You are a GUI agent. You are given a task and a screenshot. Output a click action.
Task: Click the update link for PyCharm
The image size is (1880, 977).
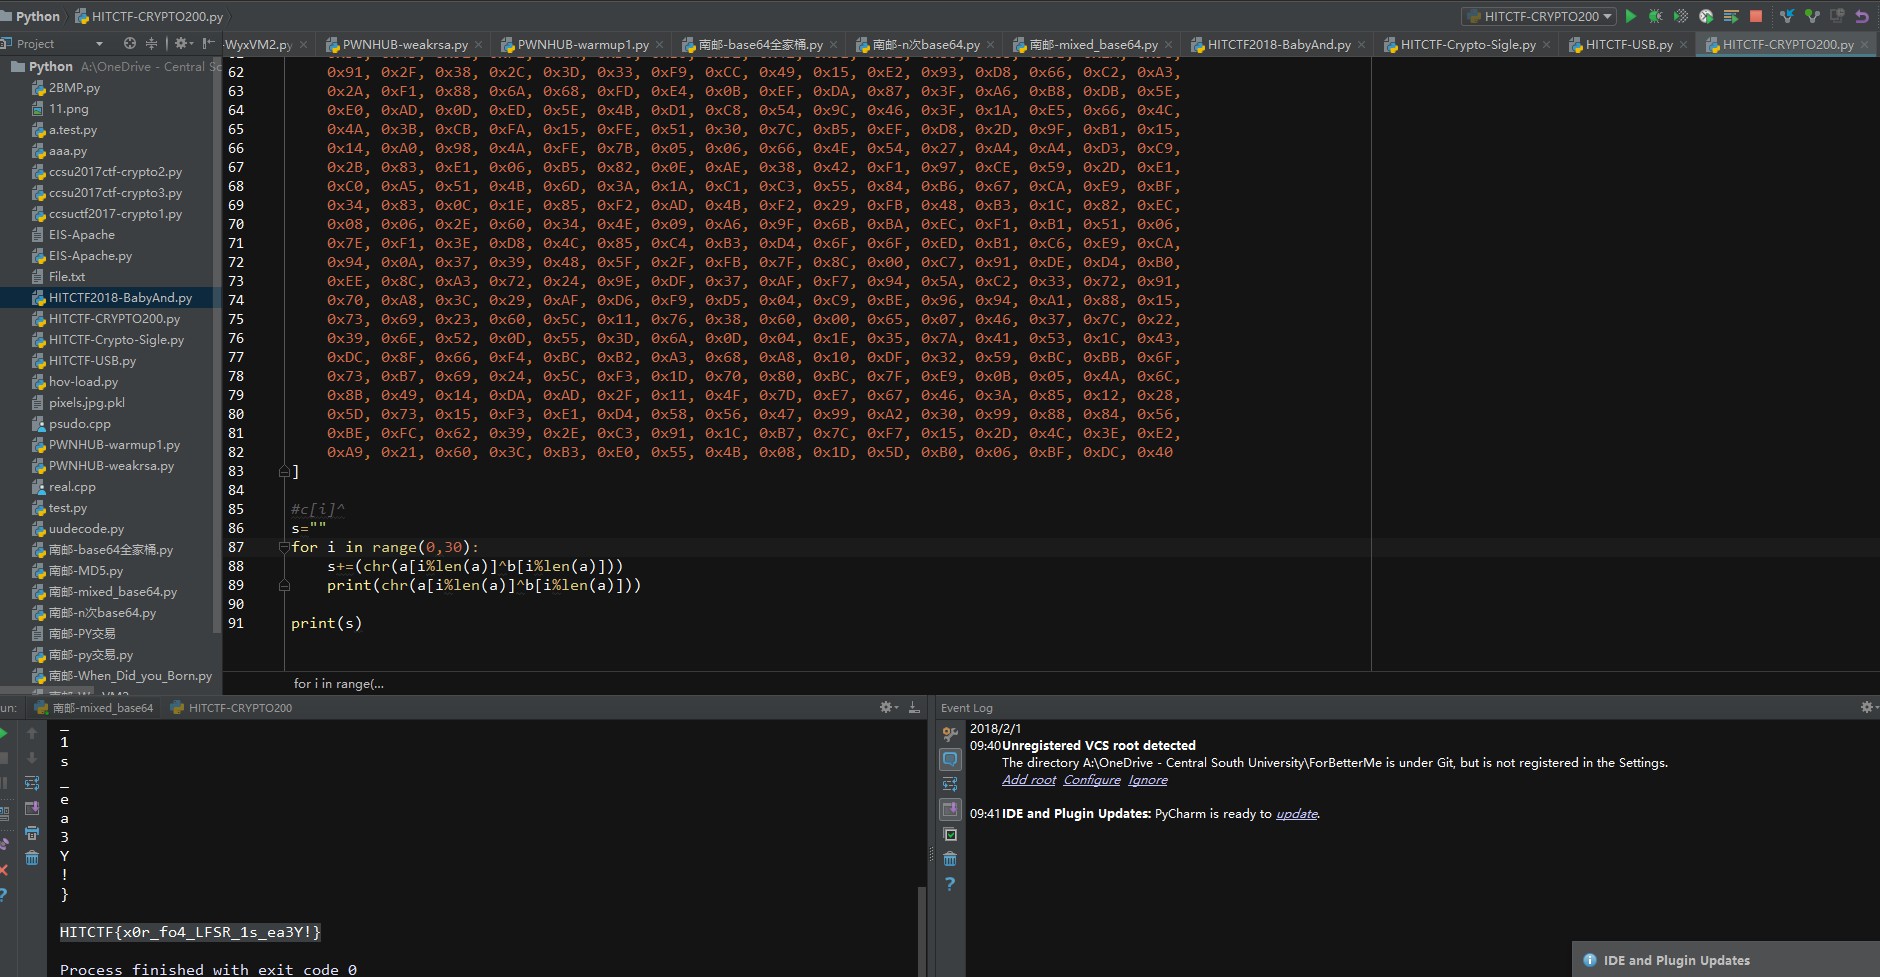pos(1297,814)
